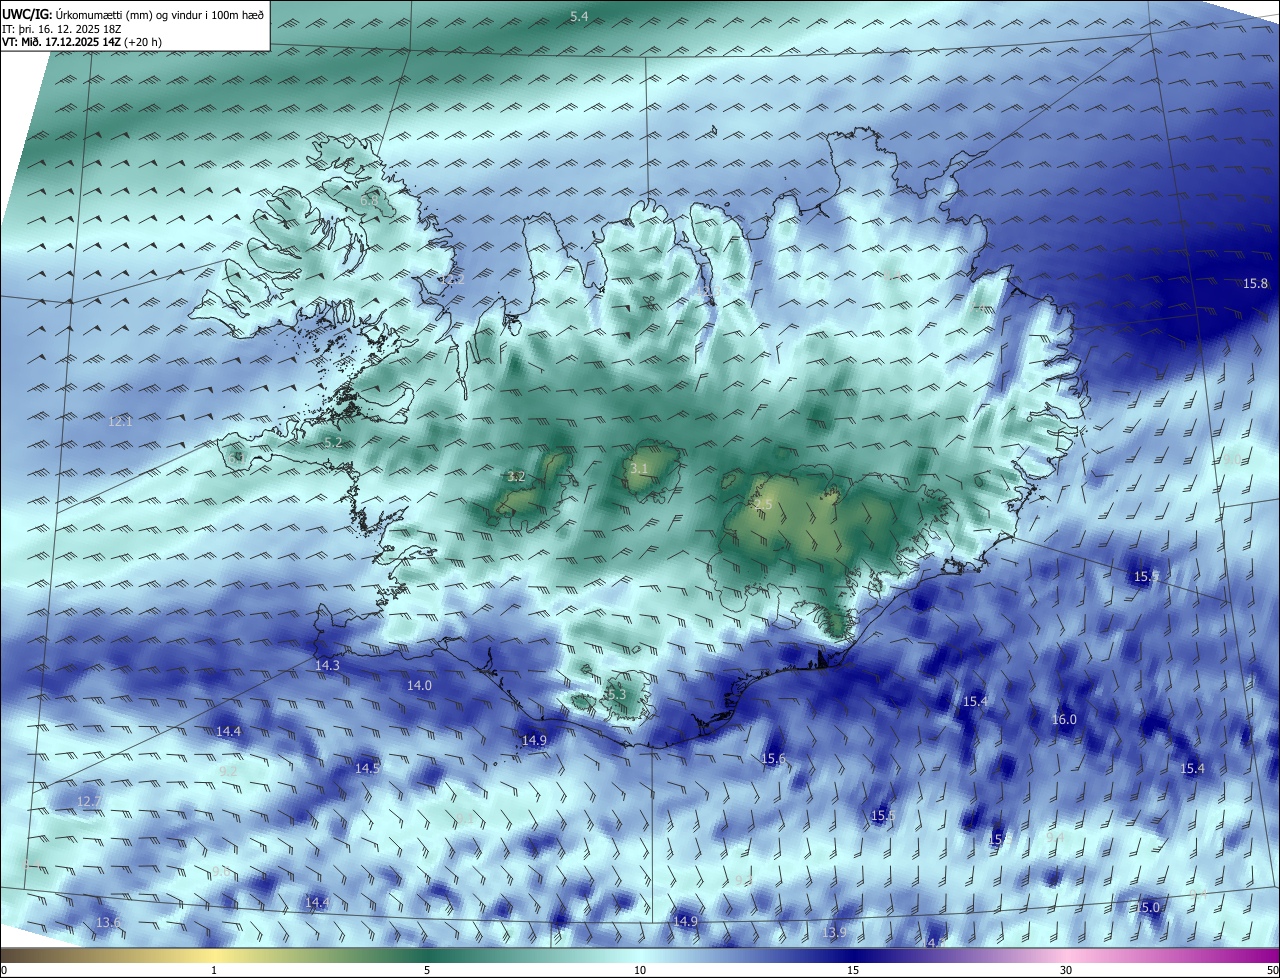
Task: Click the 5.4 value label on the map
Action: point(579,16)
